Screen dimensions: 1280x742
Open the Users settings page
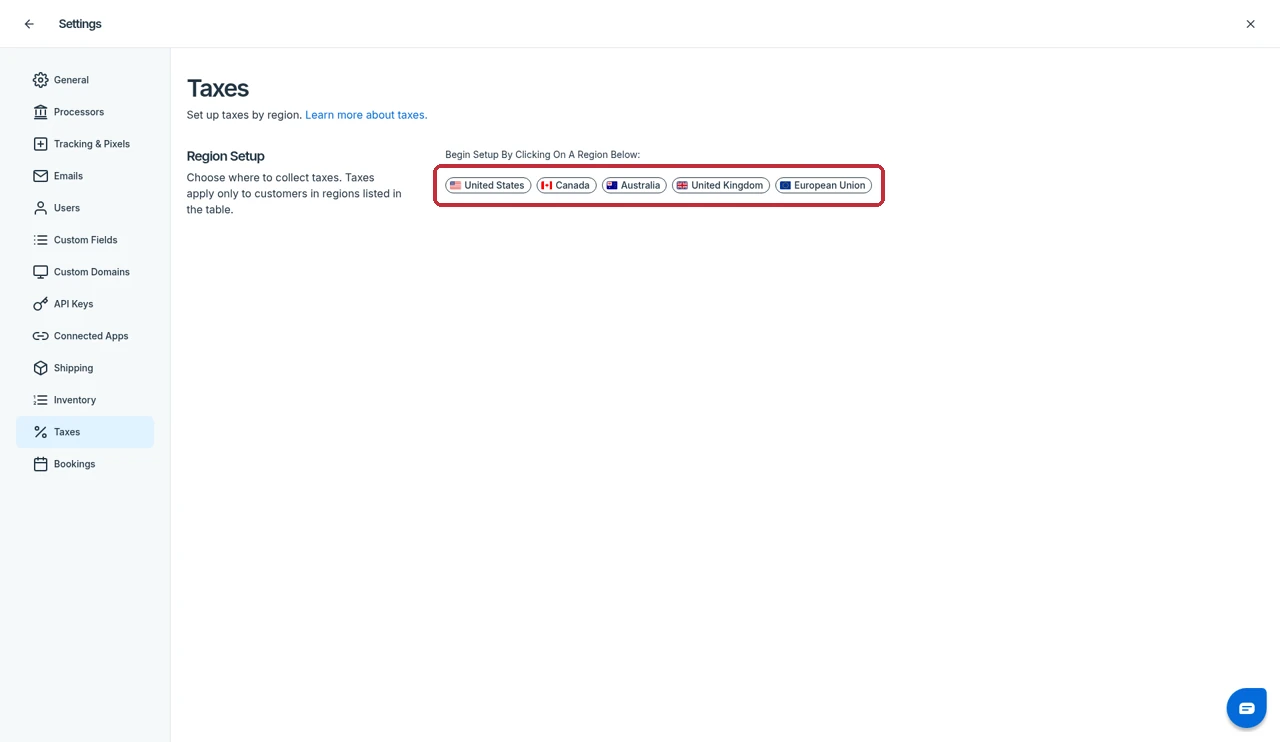coord(85,208)
